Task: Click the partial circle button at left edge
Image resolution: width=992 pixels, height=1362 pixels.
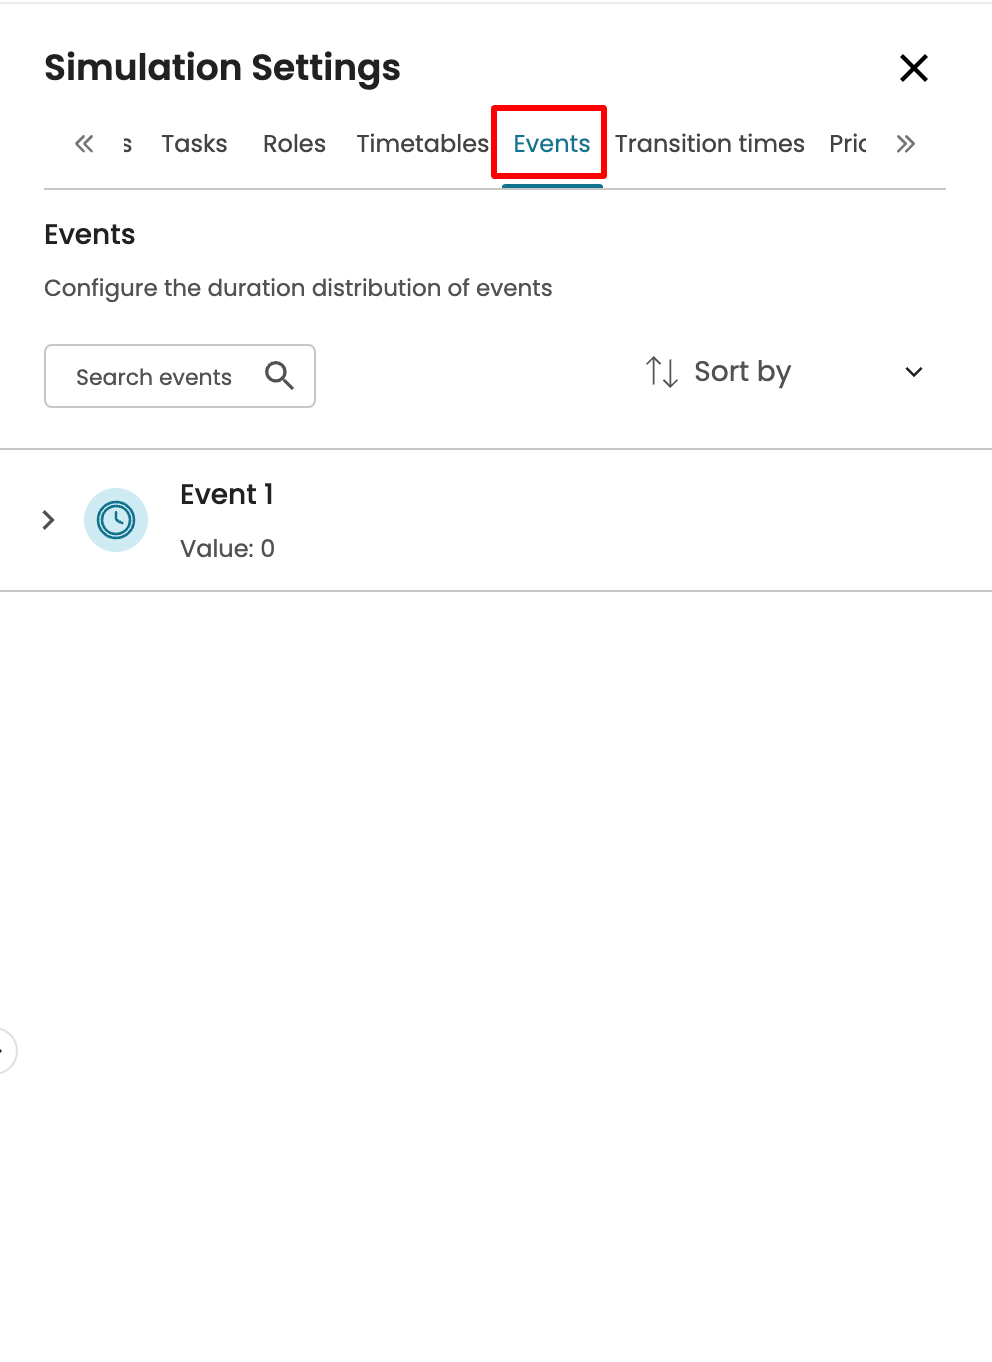Action: click(5, 1051)
